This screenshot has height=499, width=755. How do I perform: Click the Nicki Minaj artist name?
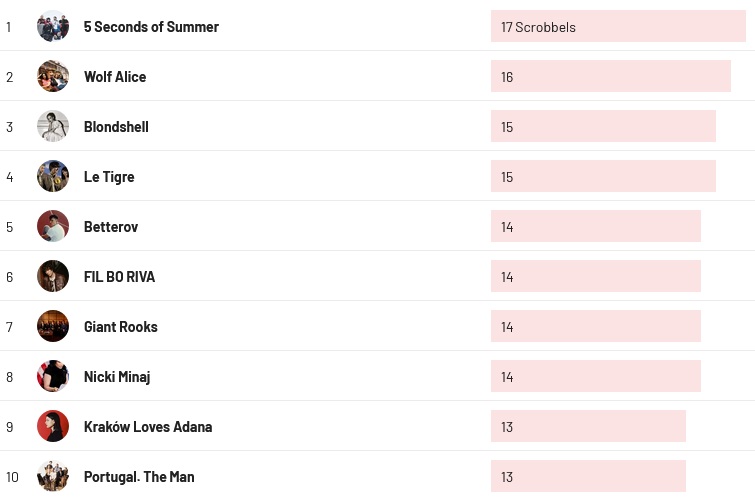(x=117, y=377)
